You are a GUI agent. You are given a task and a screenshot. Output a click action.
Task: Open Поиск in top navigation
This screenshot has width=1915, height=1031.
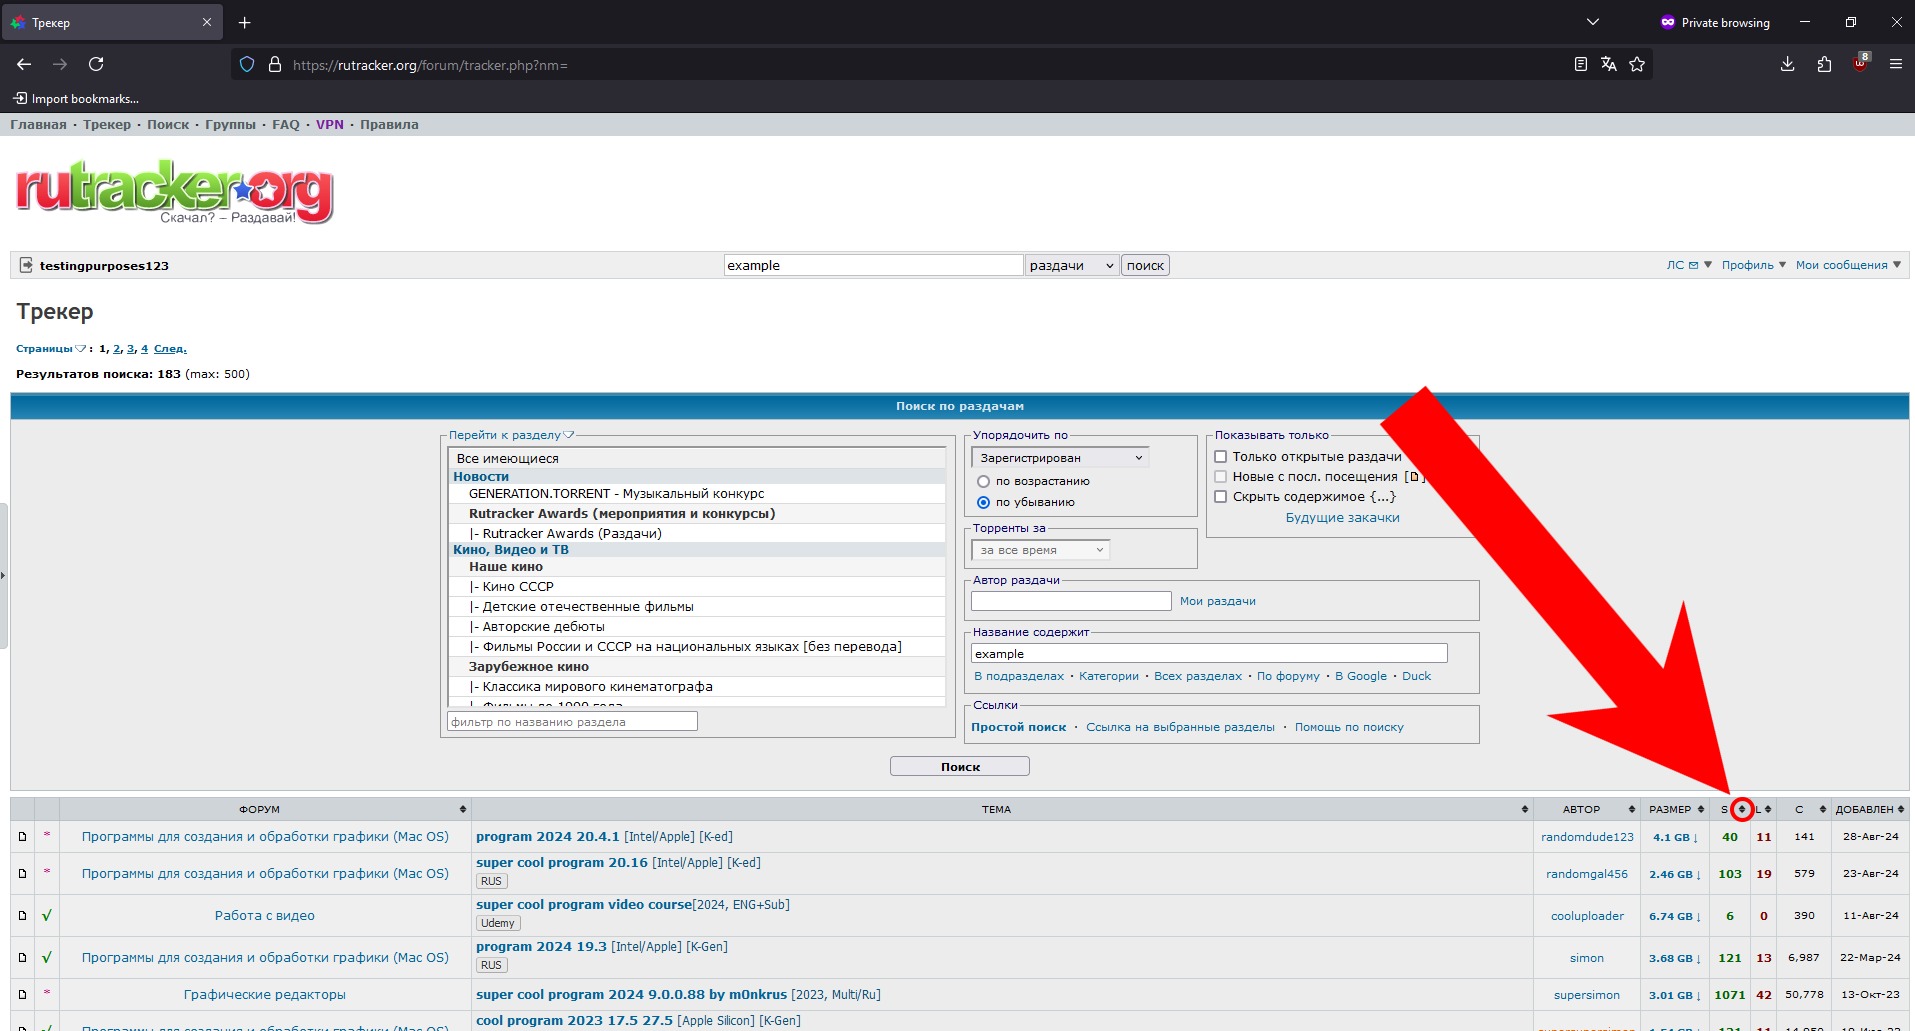point(168,125)
